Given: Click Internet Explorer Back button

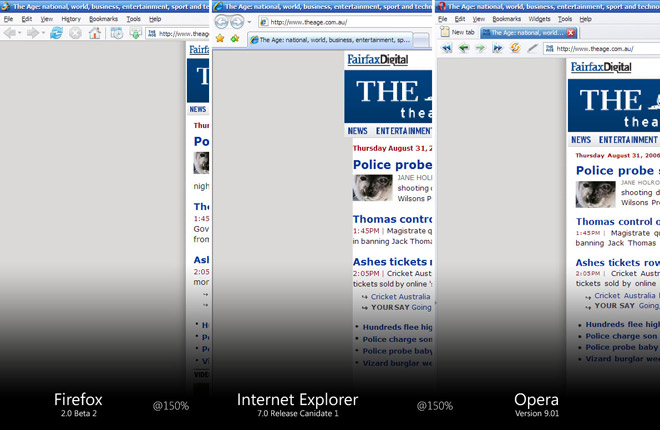Looking at the screenshot, I should pos(221,22).
